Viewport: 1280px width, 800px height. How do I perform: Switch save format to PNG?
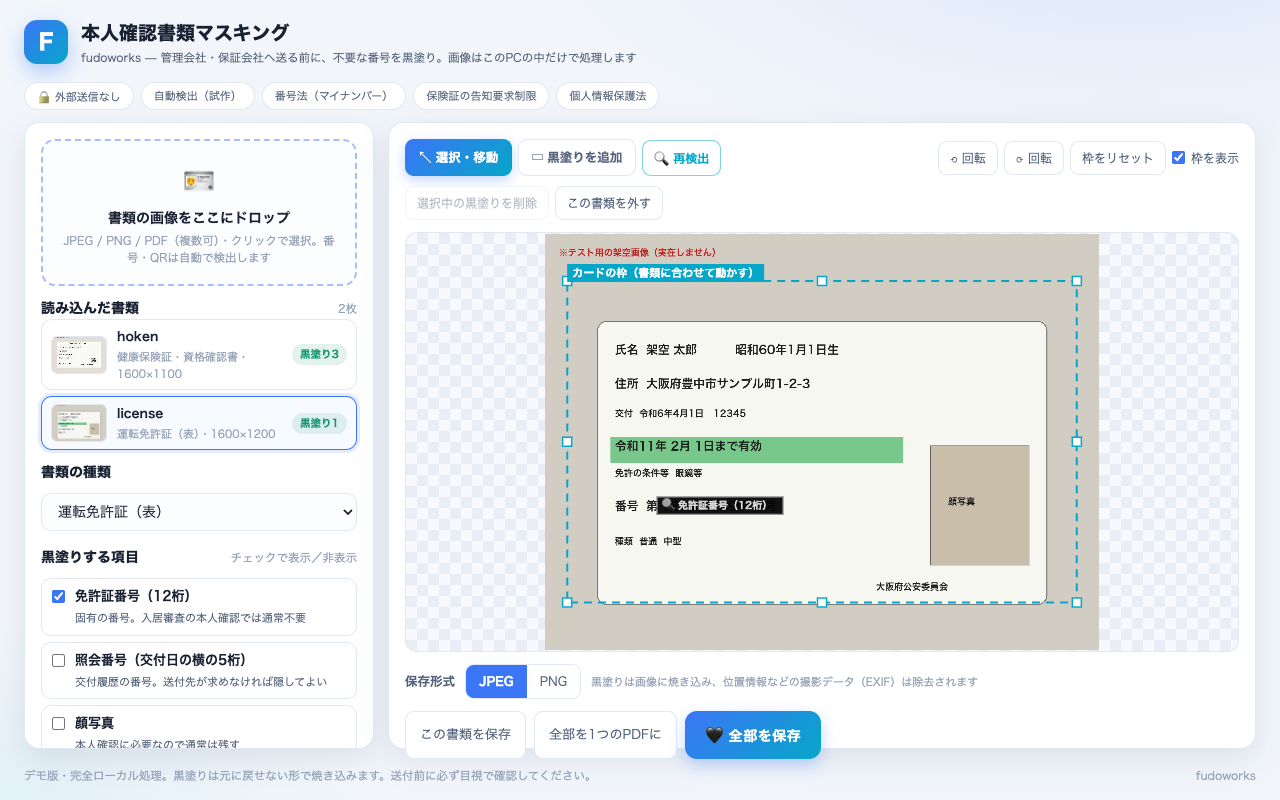[x=554, y=681]
